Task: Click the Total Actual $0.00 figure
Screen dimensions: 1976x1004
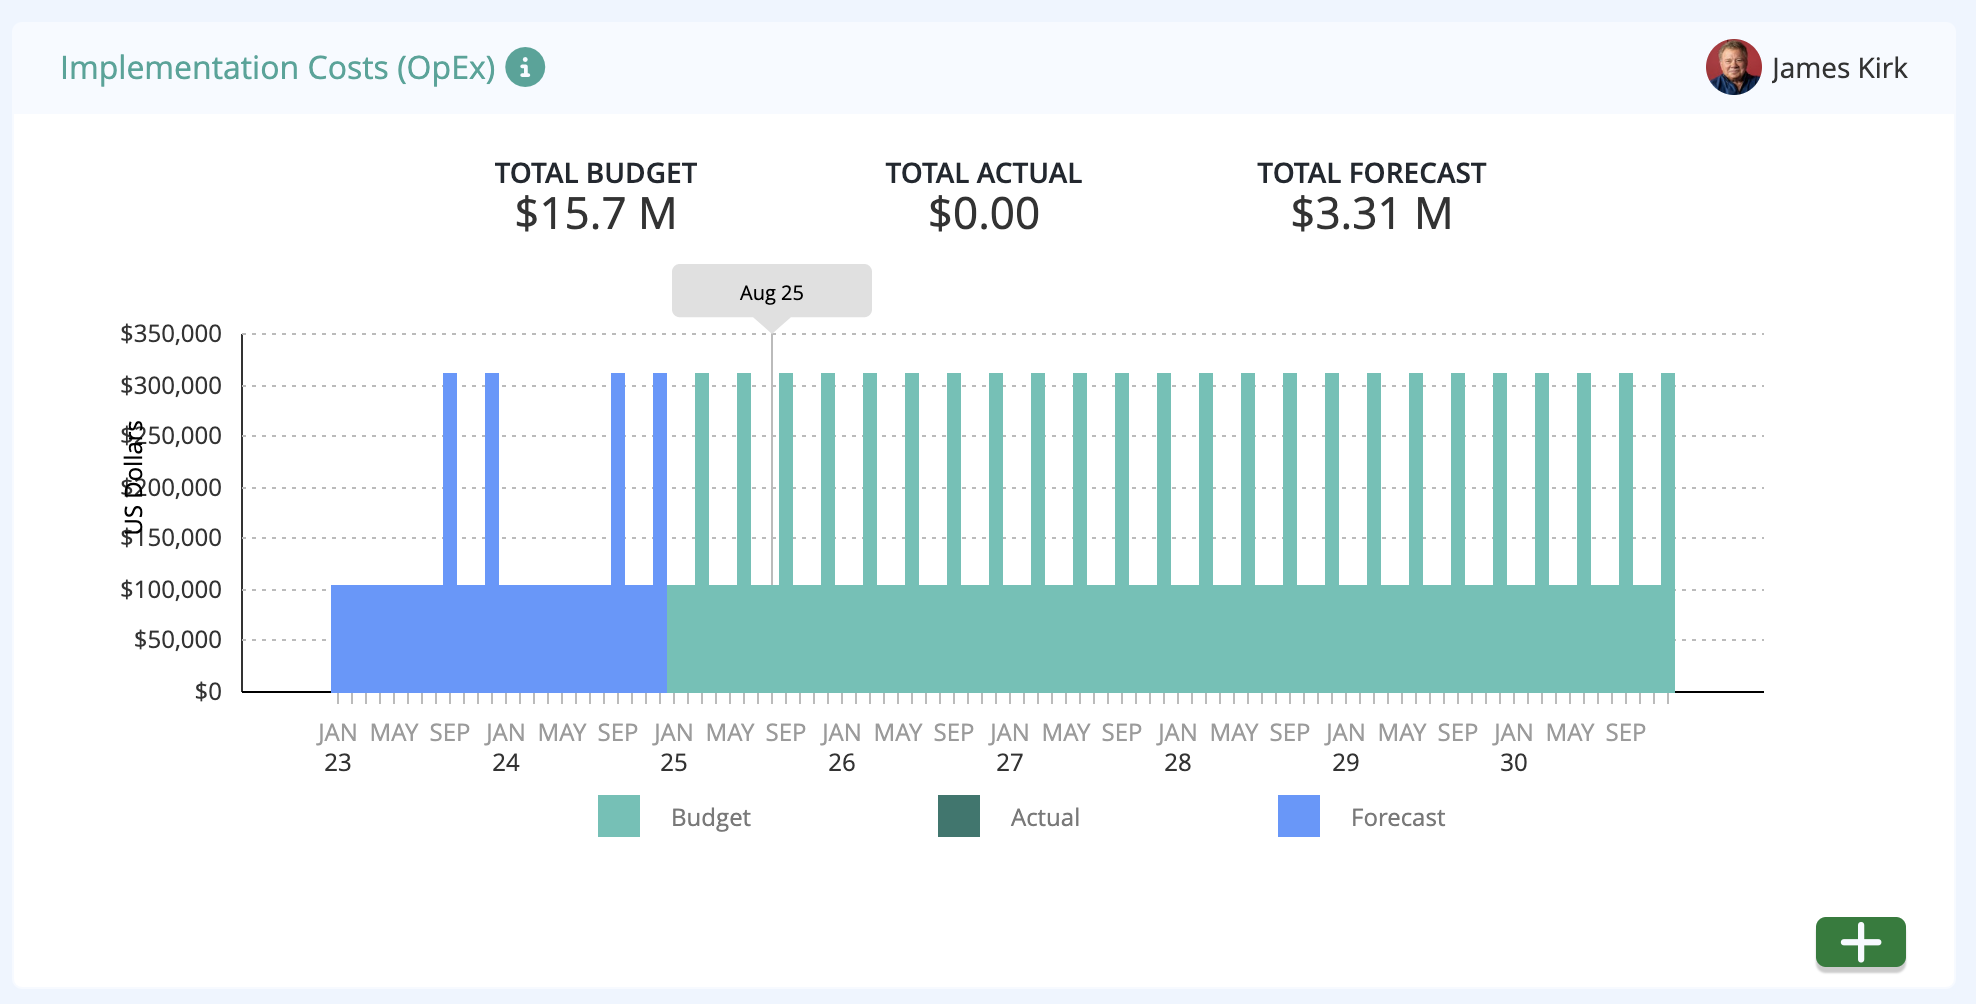Action: pos(984,214)
